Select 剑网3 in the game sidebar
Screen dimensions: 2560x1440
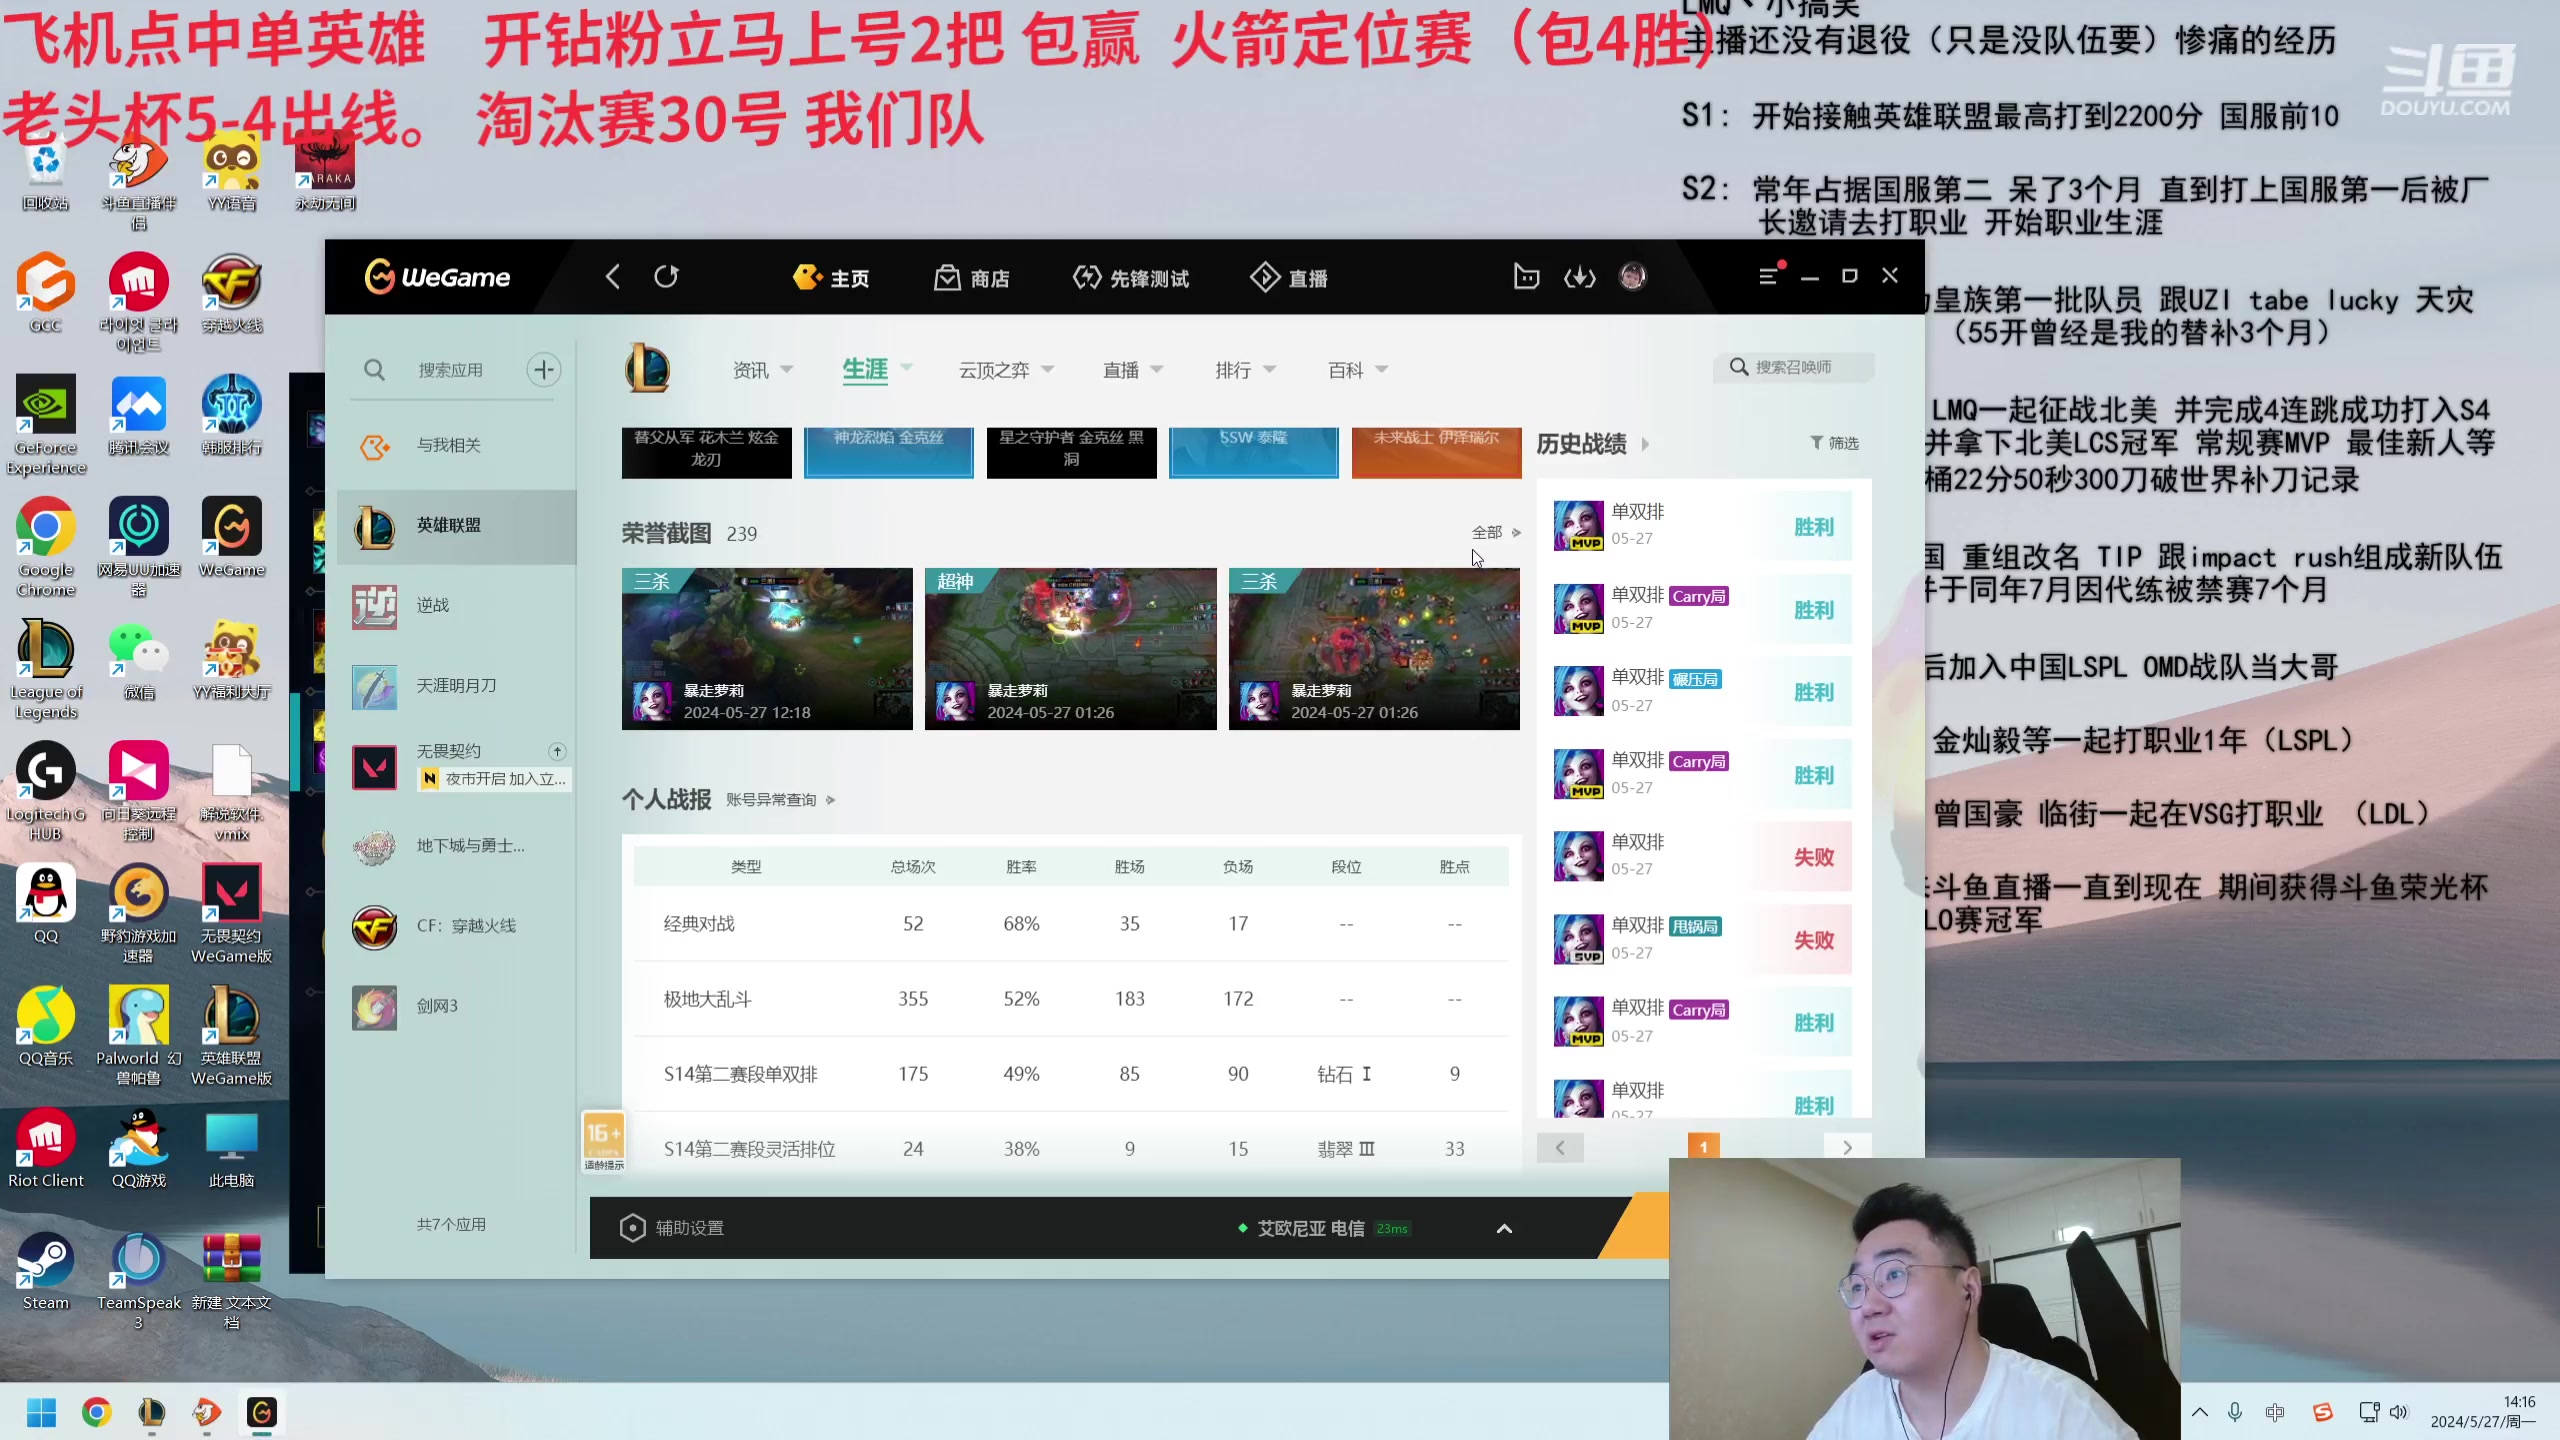[x=457, y=1006]
